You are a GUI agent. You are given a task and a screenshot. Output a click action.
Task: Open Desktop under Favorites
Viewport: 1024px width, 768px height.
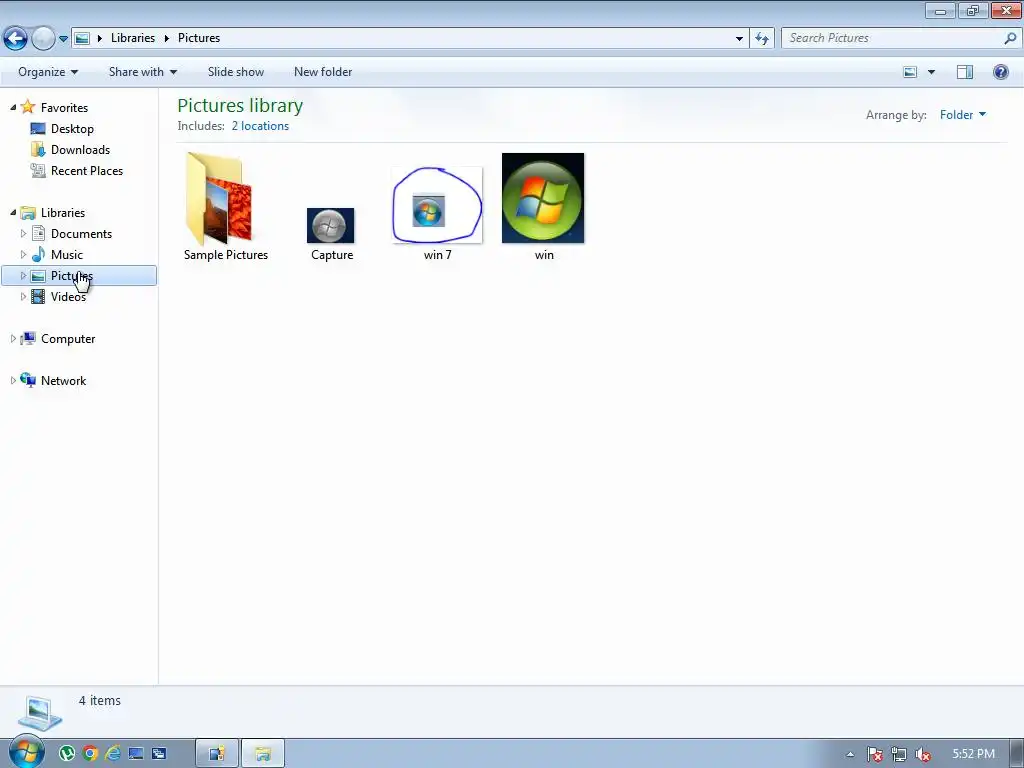(72, 129)
